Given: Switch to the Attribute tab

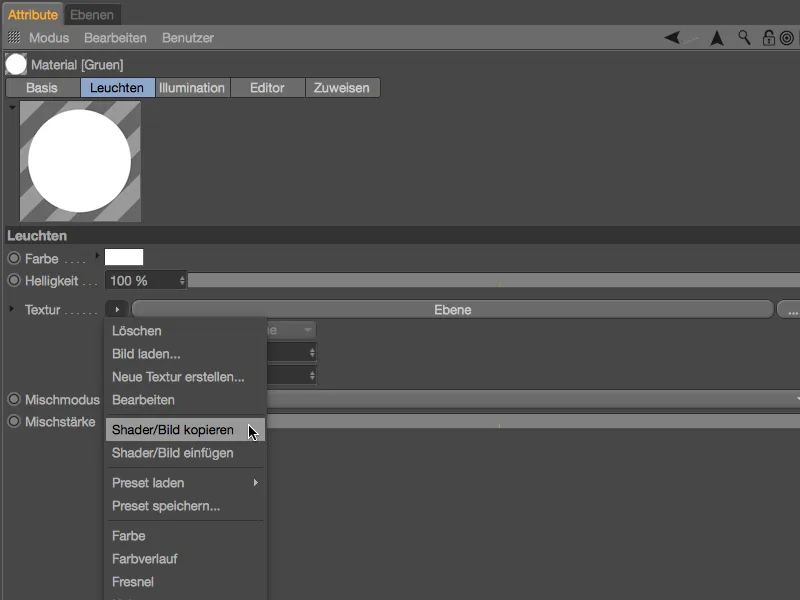Looking at the screenshot, I should click(33, 15).
